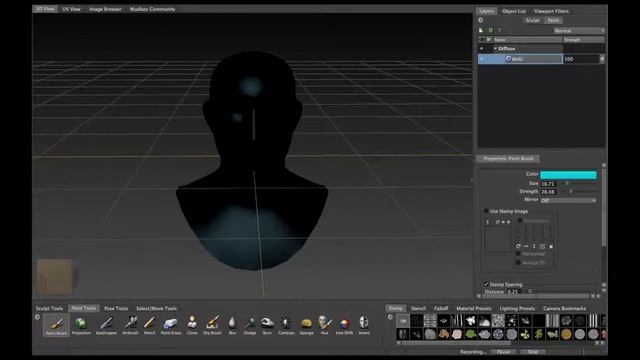
Task: Select the Paint Brush tool
Action: pyautogui.click(x=56, y=325)
